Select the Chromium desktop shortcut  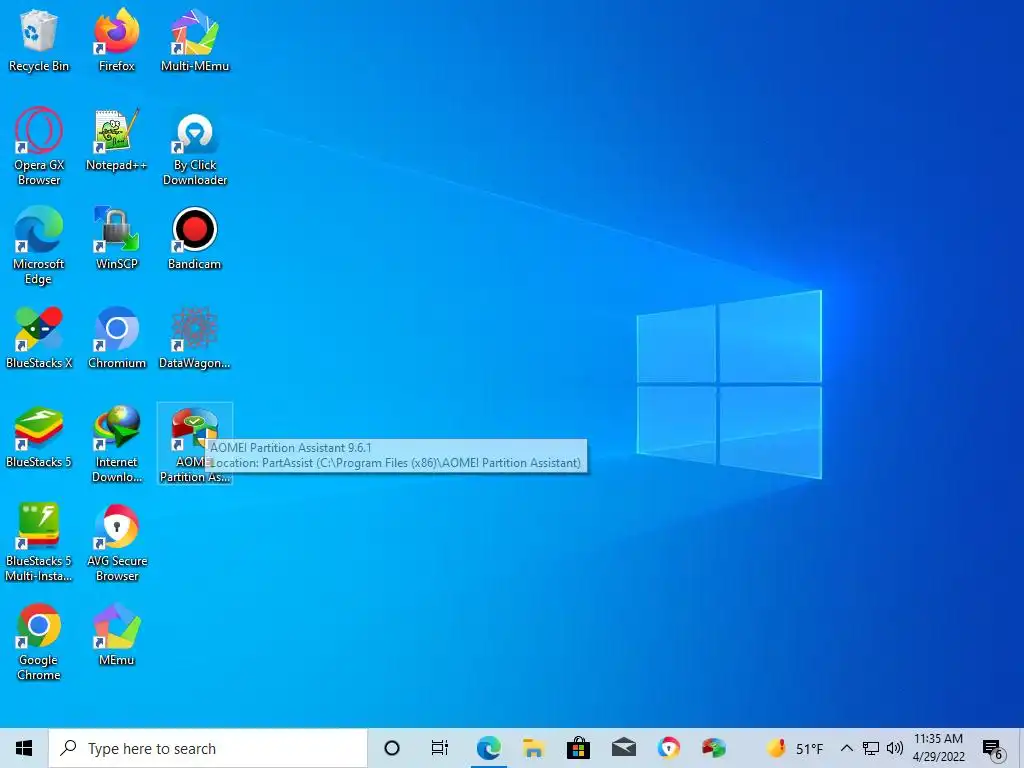click(x=117, y=338)
